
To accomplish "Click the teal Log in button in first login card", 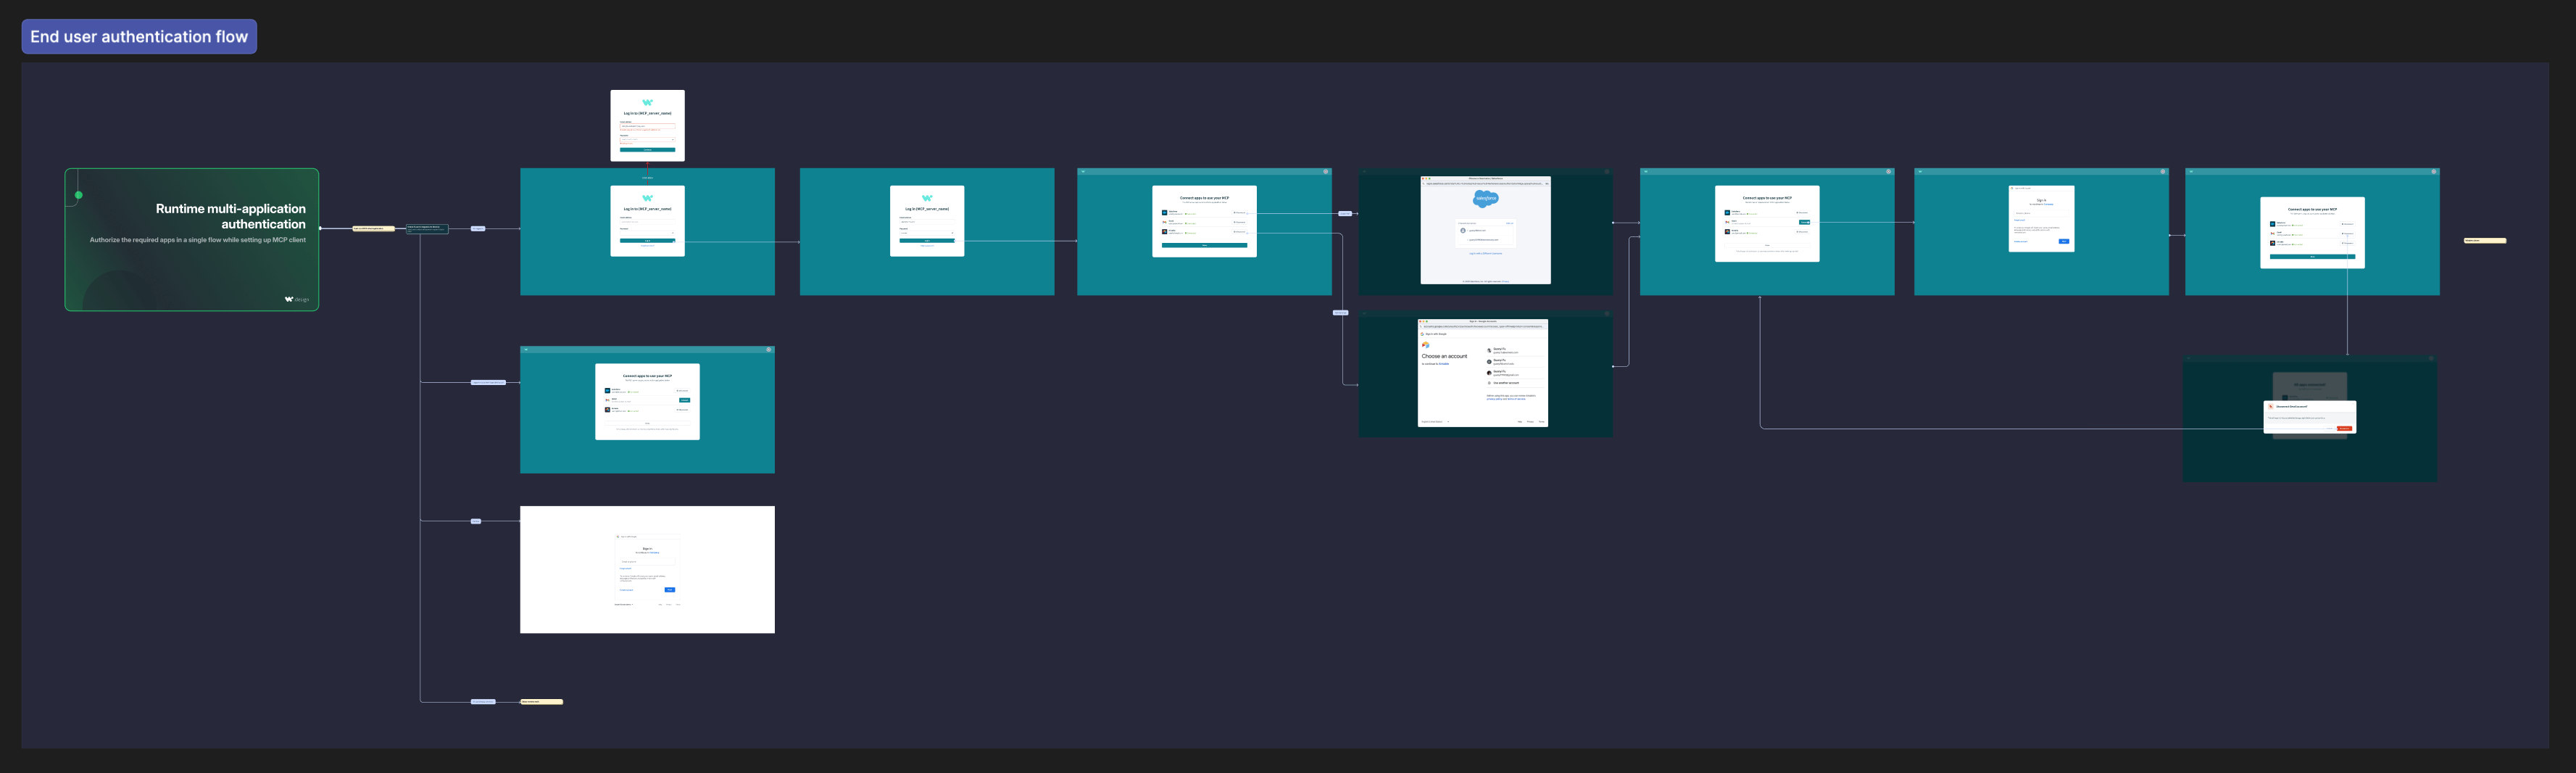I will pos(647,240).
